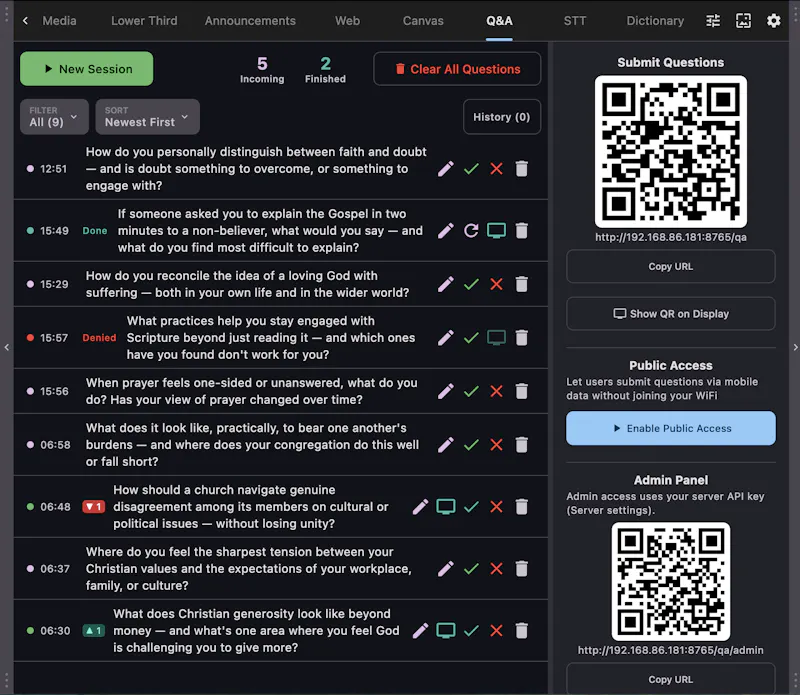This screenshot has height=695, width=800.
Task: Delete the Scripture practices question
Action: pos(521,338)
